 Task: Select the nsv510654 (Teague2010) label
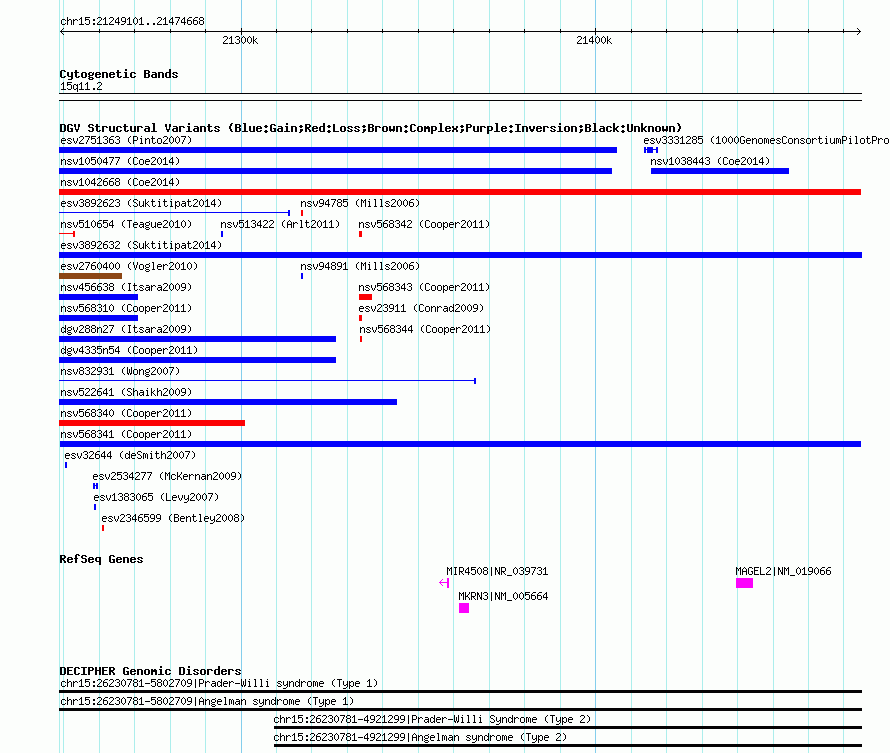[x=126, y=224]
